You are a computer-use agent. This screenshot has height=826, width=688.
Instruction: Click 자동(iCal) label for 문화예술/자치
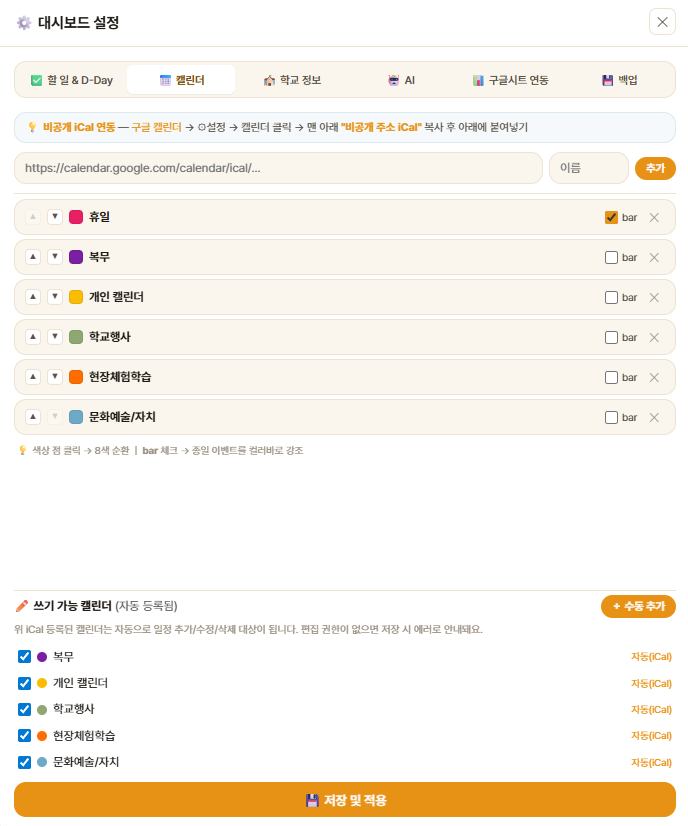(x=652, y=763)
